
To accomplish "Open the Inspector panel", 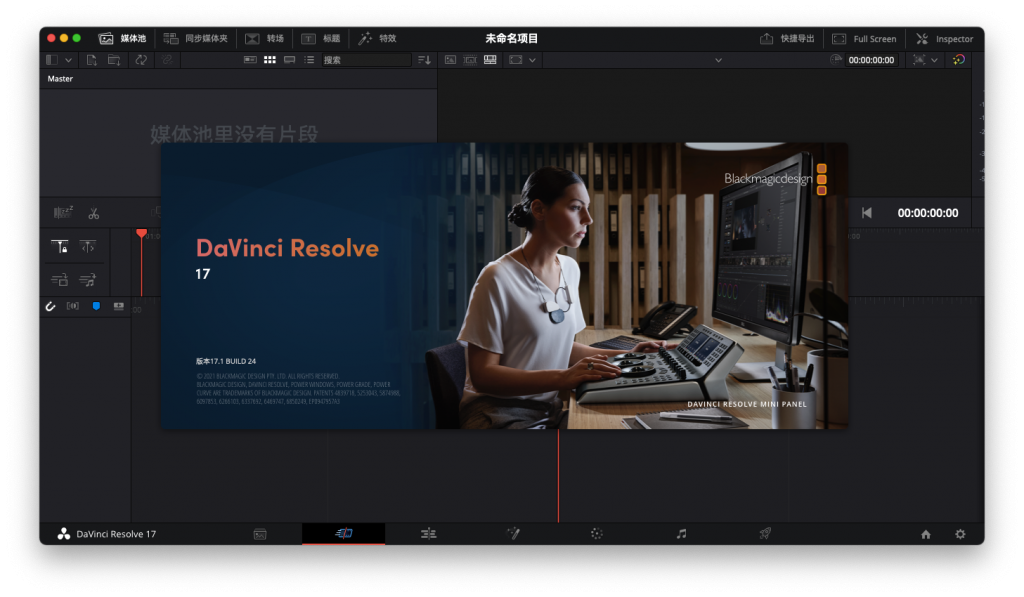I will click(944, 39).
